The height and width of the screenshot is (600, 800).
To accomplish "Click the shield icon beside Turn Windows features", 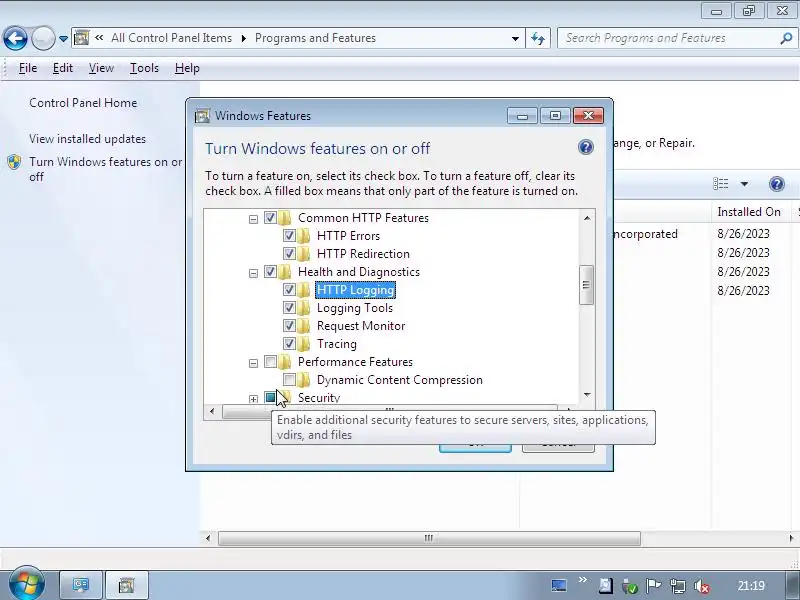I will [x=14, y=162].
